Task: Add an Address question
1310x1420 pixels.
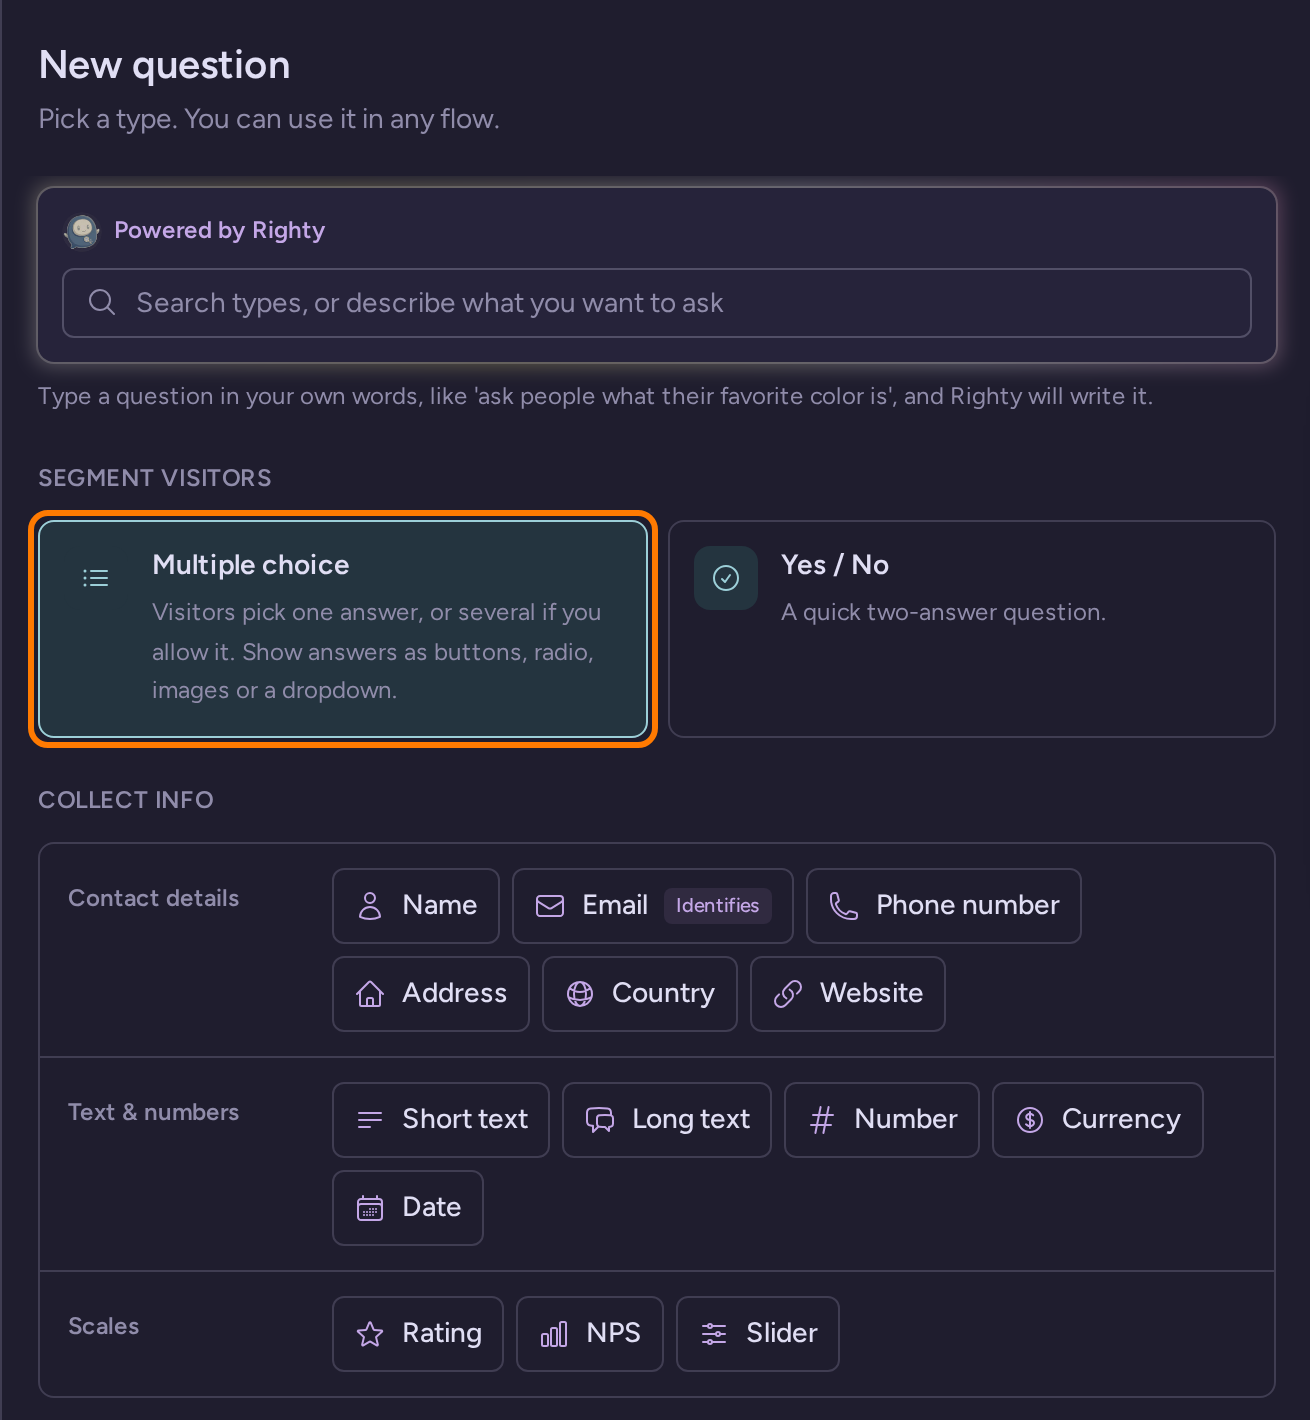Action: pos(431,994)
